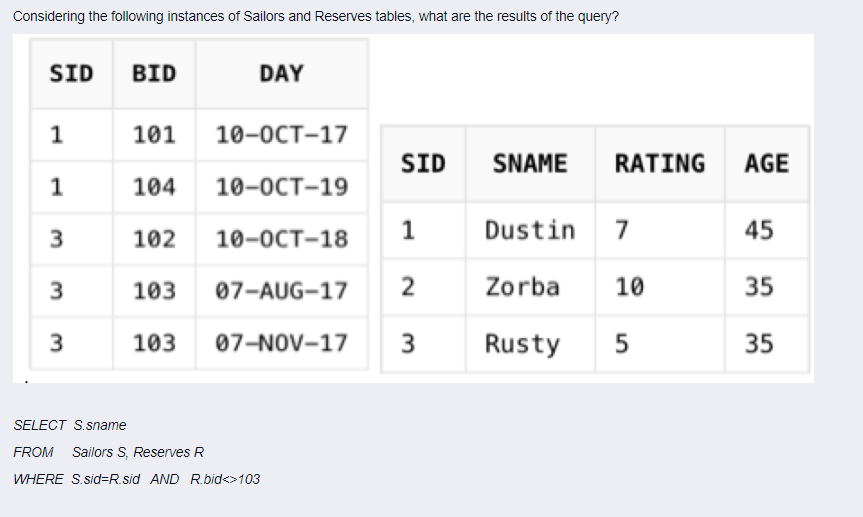Select the RATING column header
863x517 pixels.
pos(660,164)
